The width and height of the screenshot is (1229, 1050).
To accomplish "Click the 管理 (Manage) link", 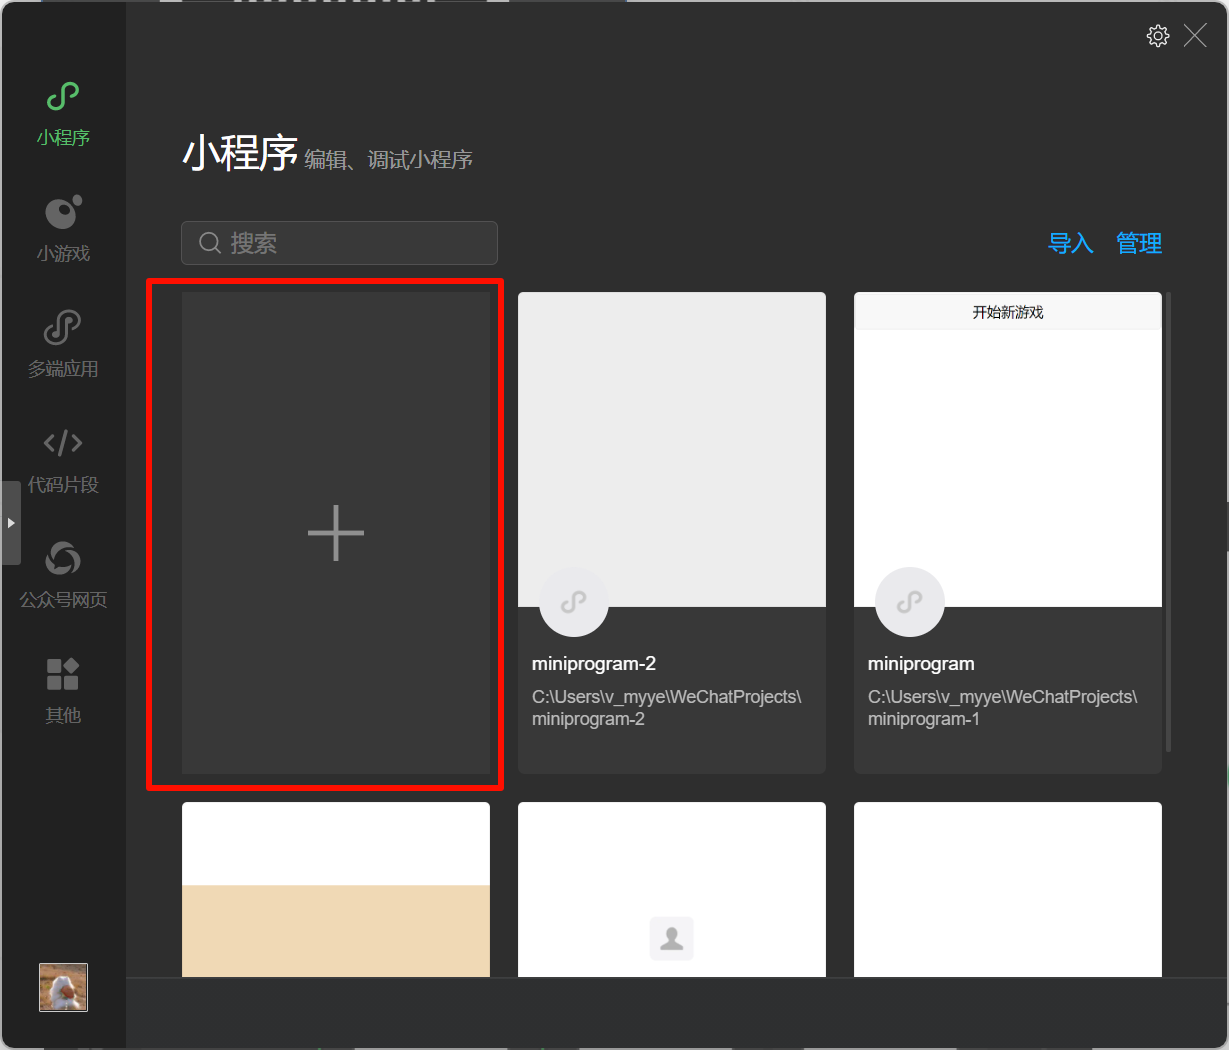I will coord(1139,243).
